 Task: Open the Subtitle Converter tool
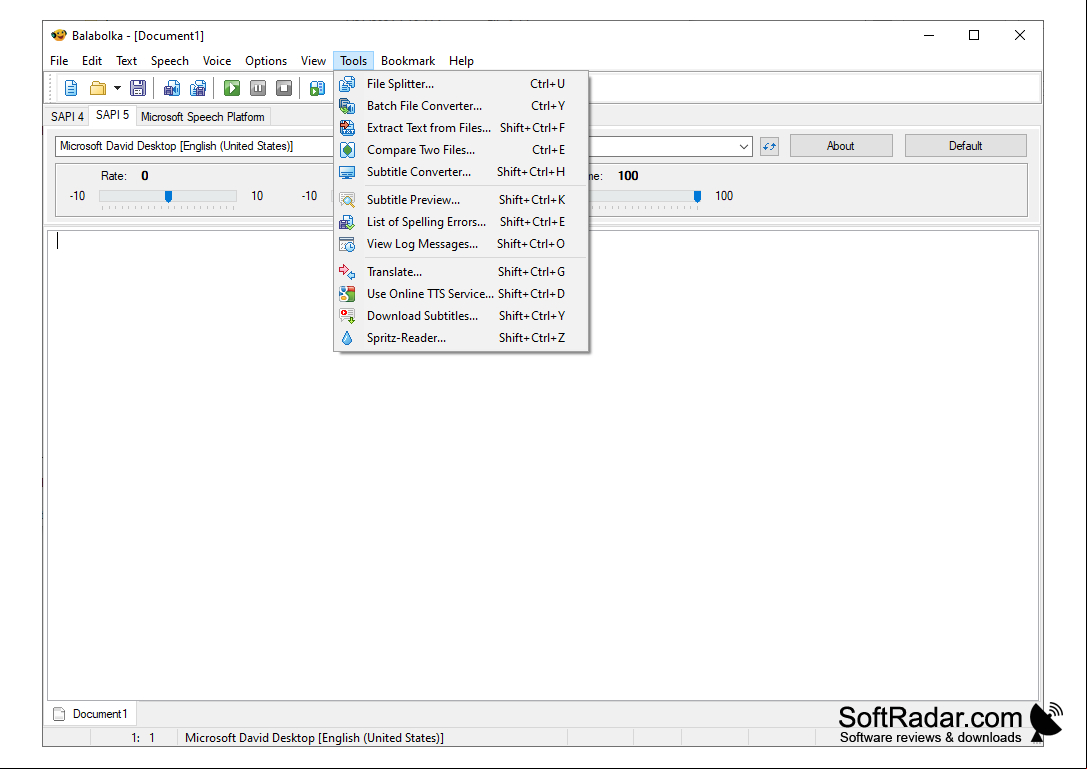pos(461,172)
